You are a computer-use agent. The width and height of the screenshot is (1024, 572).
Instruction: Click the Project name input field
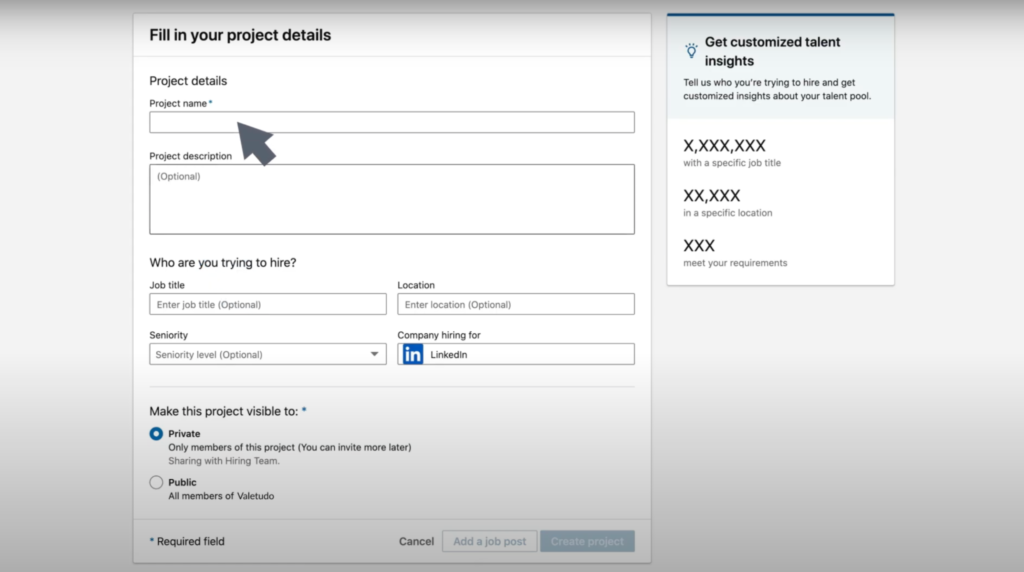pos(391,122)
